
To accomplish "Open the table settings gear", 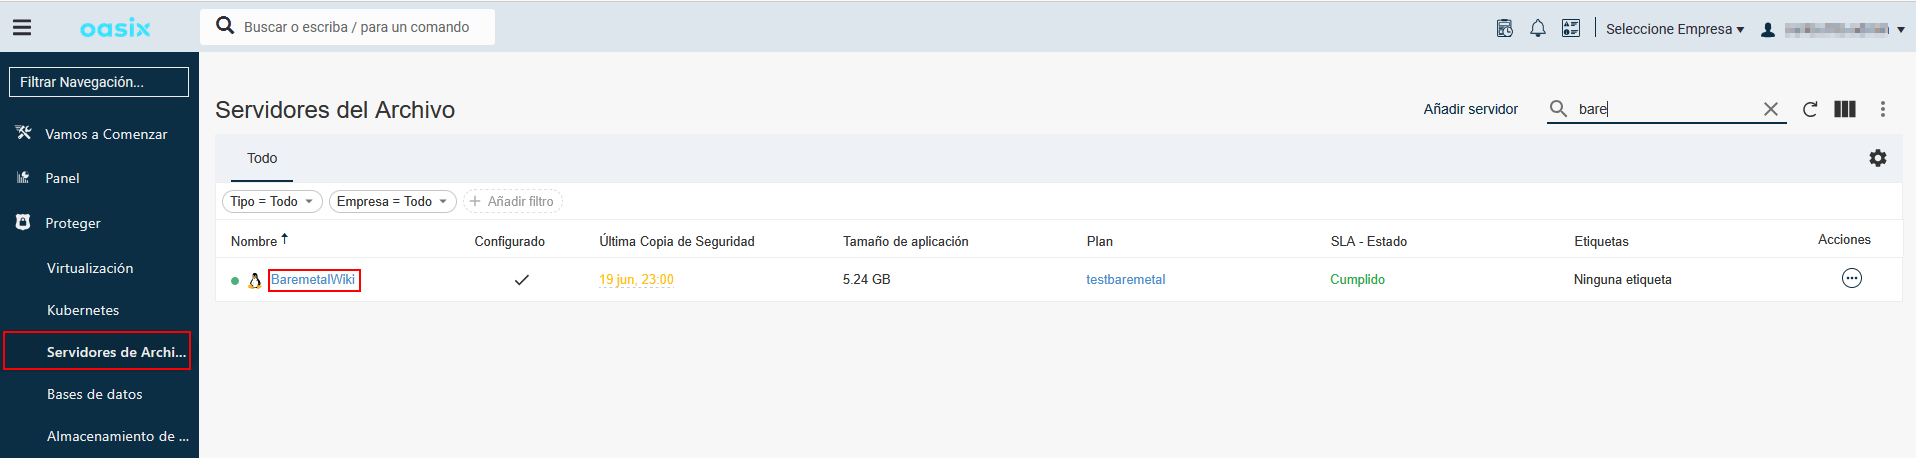I will pyautogui.click(x=1878, y=158).
